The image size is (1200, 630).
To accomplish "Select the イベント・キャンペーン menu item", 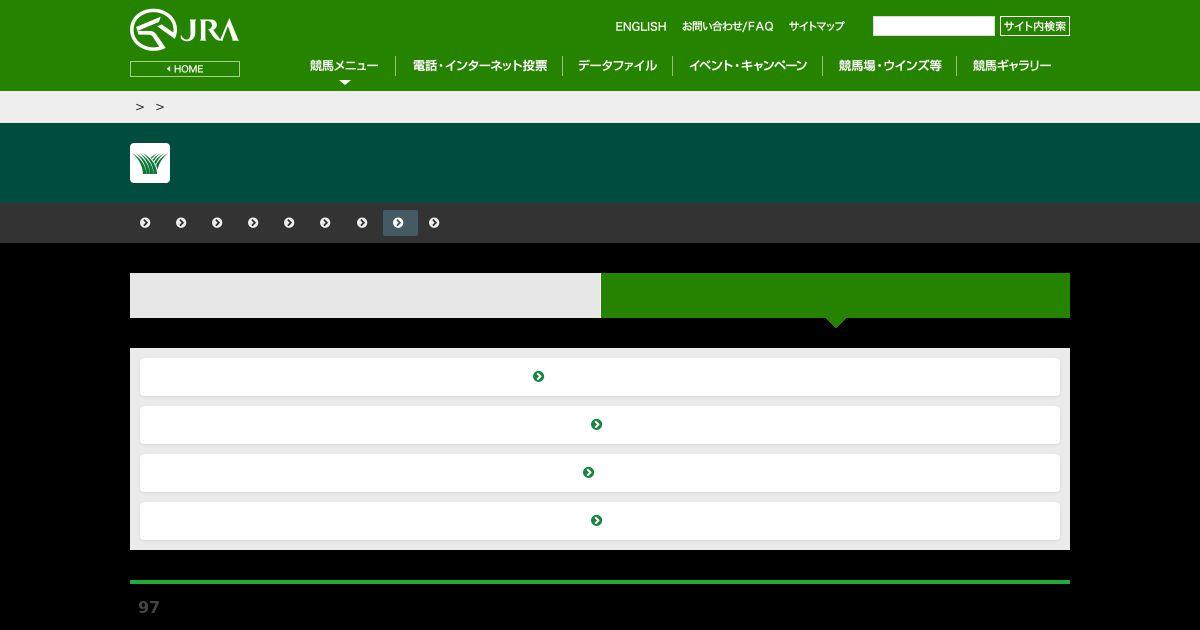I will [748, 66].
